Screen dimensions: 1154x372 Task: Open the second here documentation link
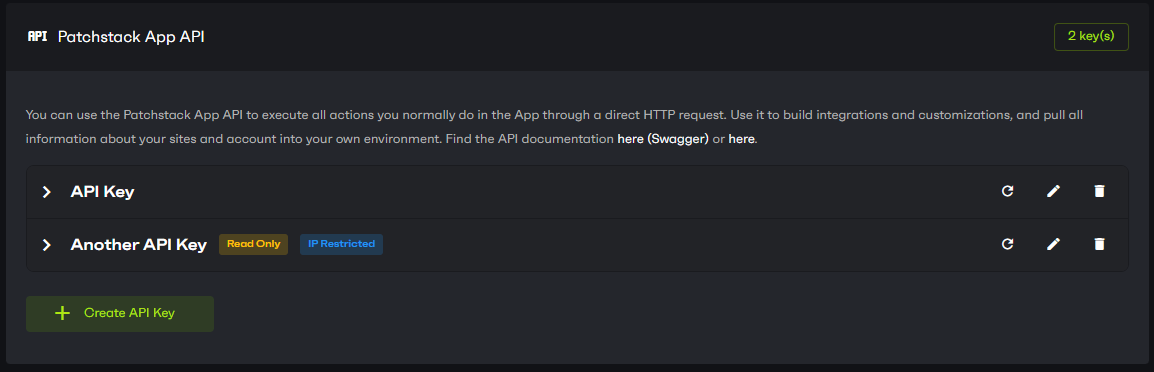point(741,138)
